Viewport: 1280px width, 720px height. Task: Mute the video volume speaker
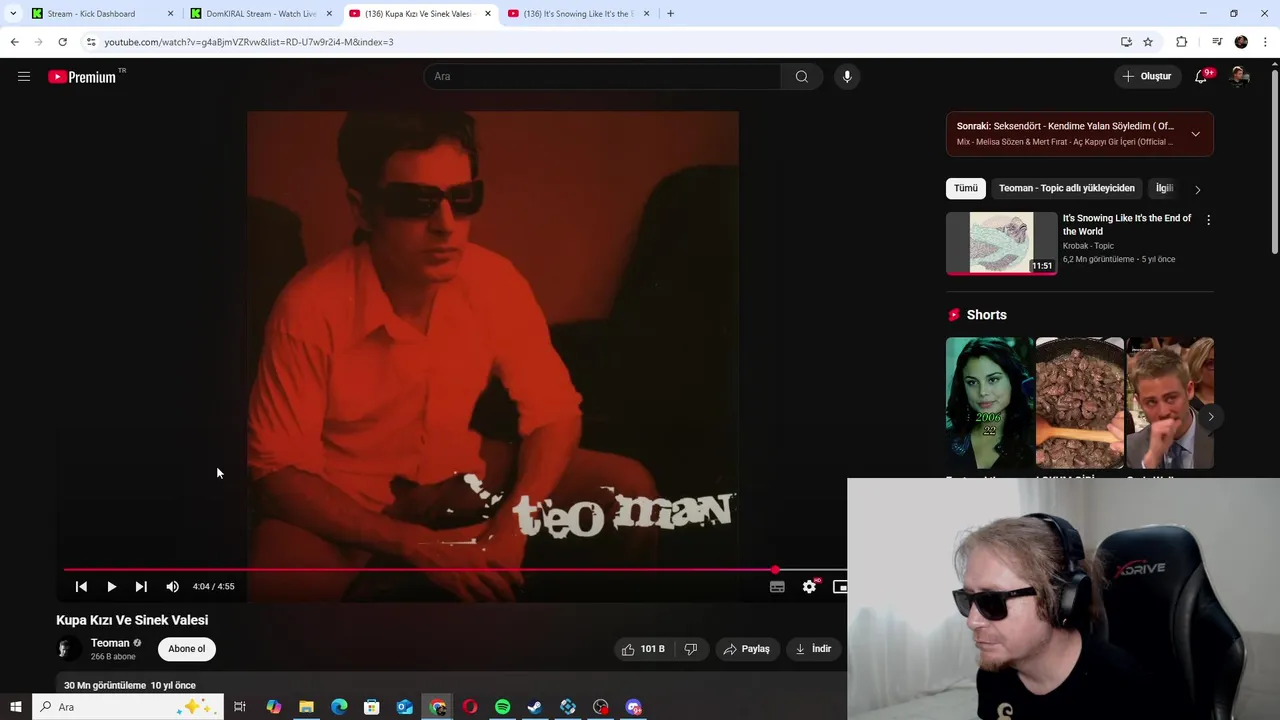[172, 587]
